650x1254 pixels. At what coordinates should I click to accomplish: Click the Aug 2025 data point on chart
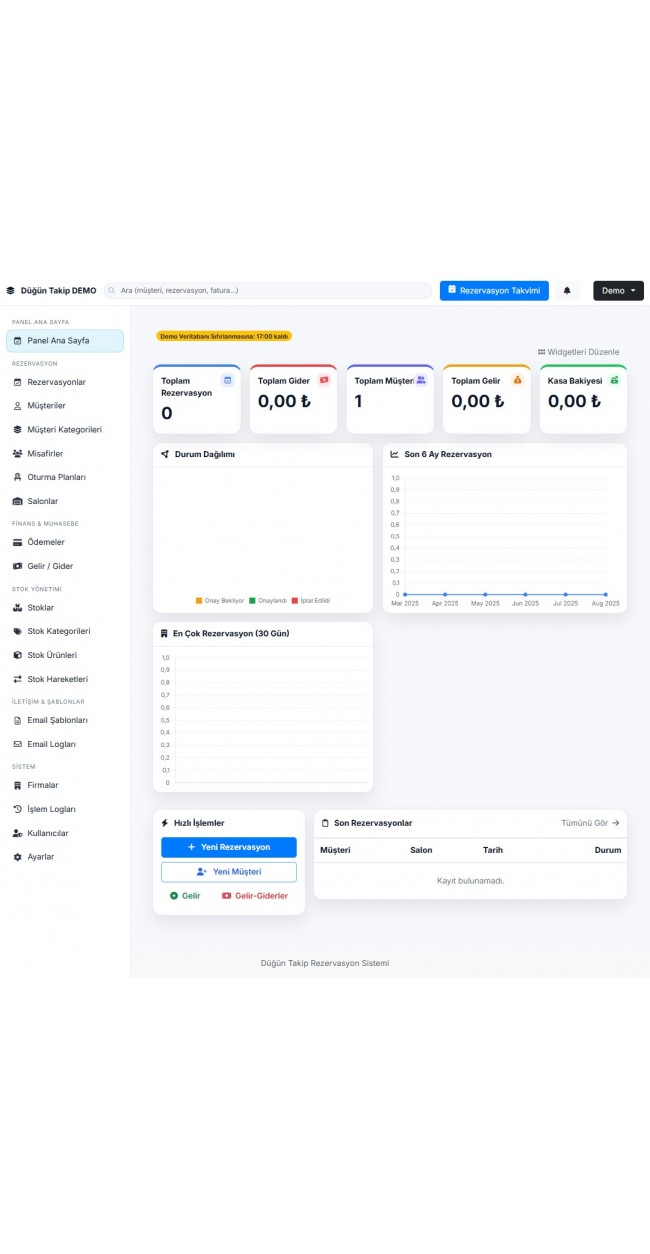(x=605, y=594)
